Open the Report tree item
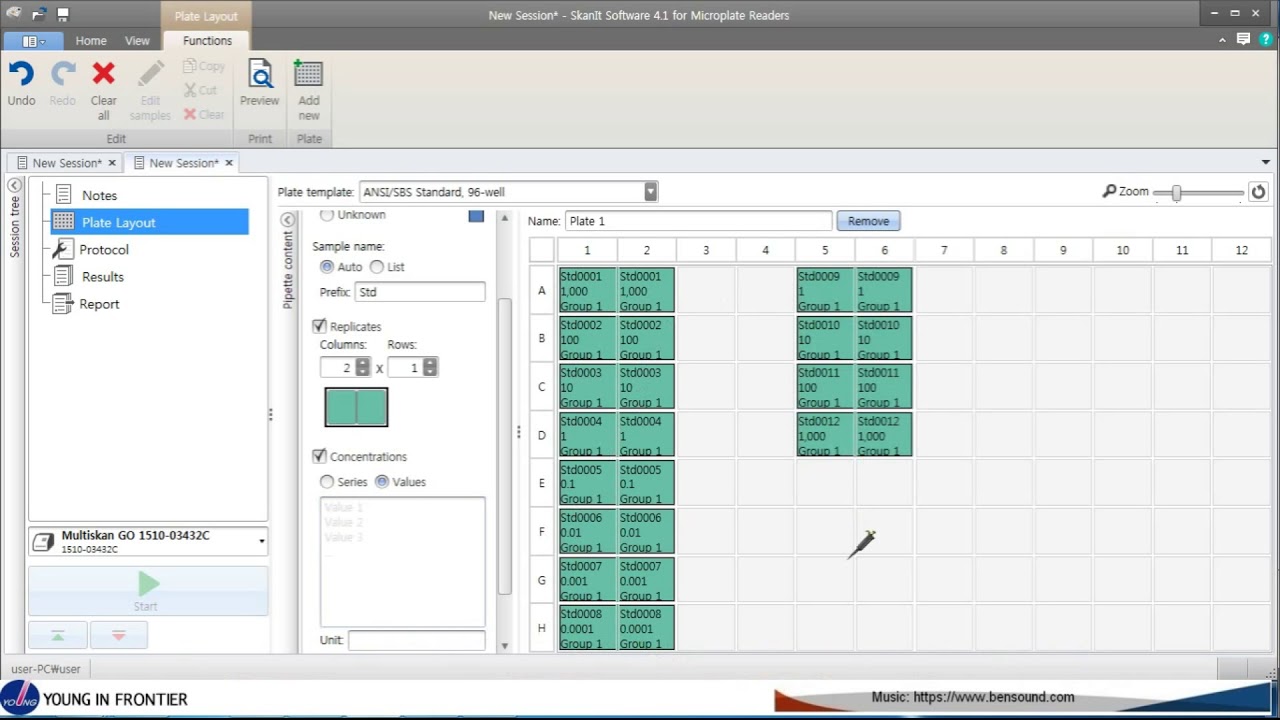1280x720 pixels. coord(99,304)
